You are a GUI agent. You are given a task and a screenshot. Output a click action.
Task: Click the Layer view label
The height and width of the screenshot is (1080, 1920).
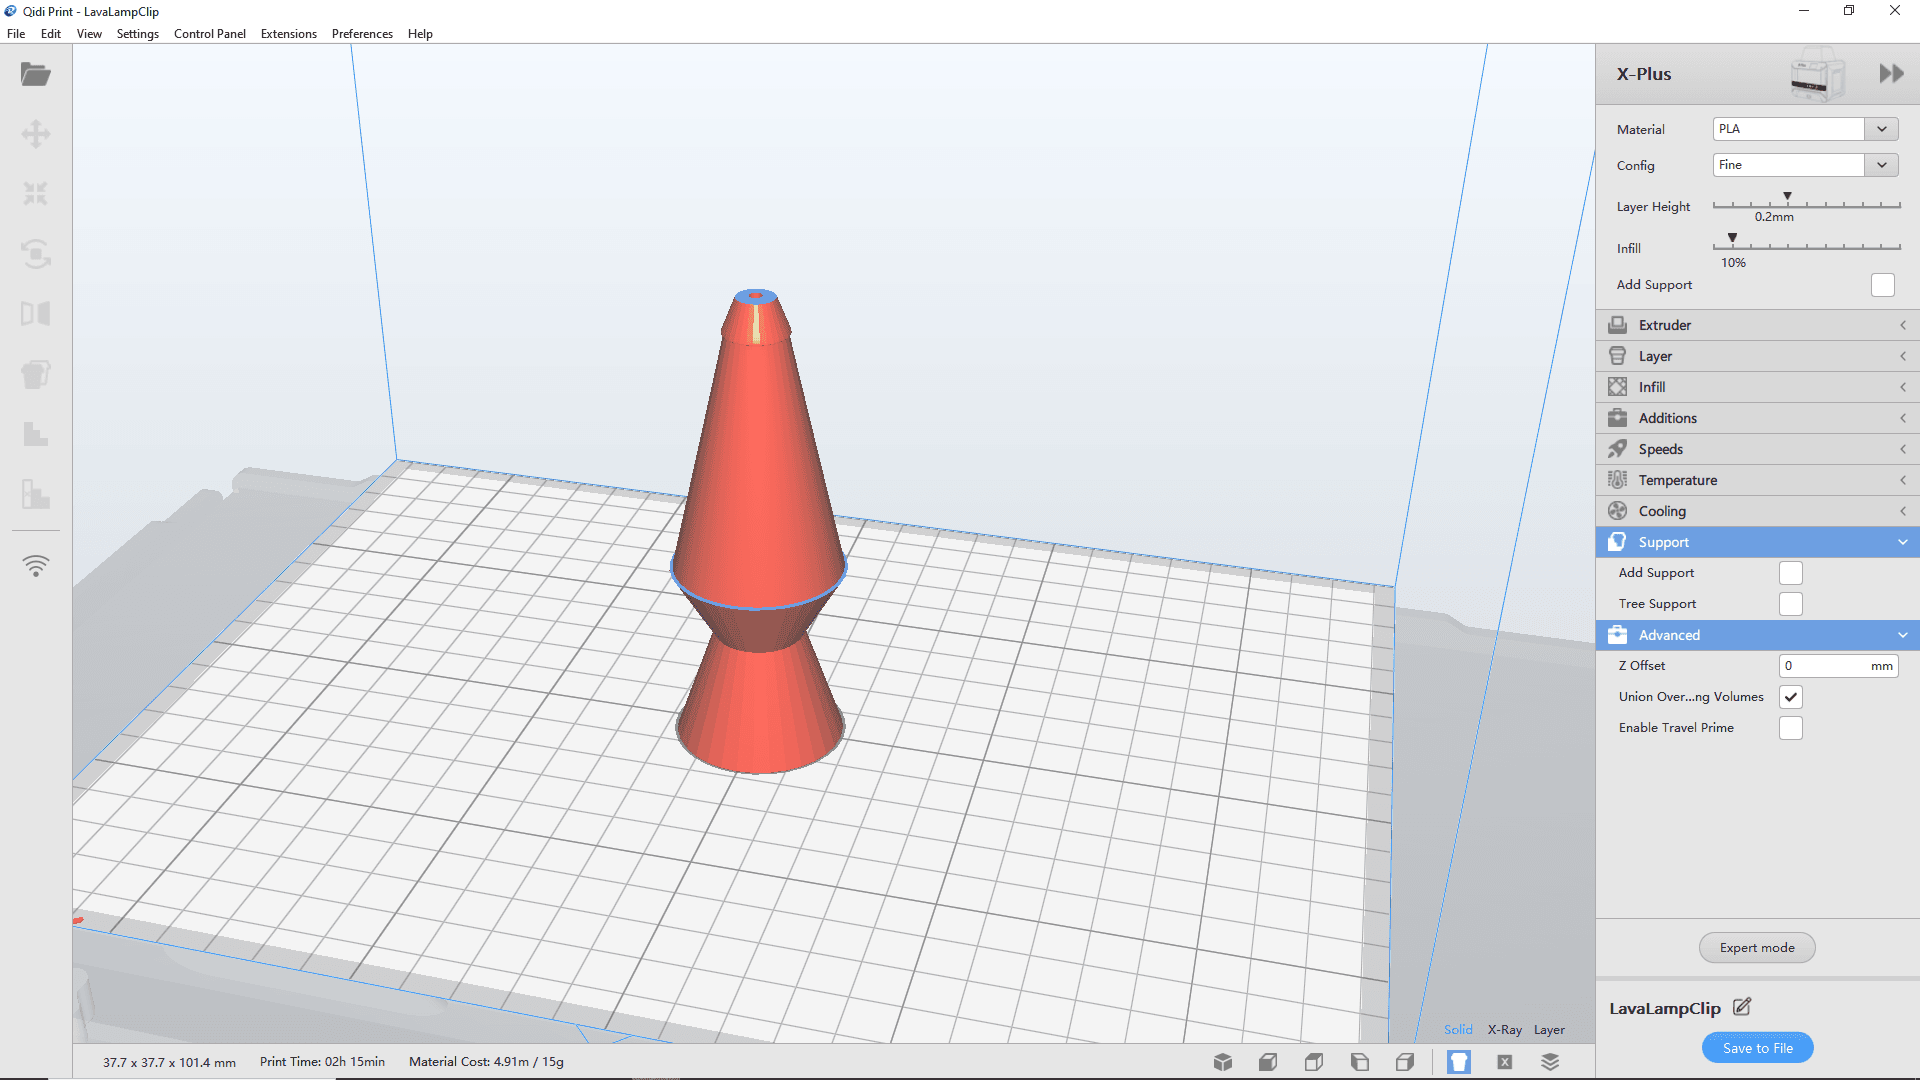coord(1549,1030)
